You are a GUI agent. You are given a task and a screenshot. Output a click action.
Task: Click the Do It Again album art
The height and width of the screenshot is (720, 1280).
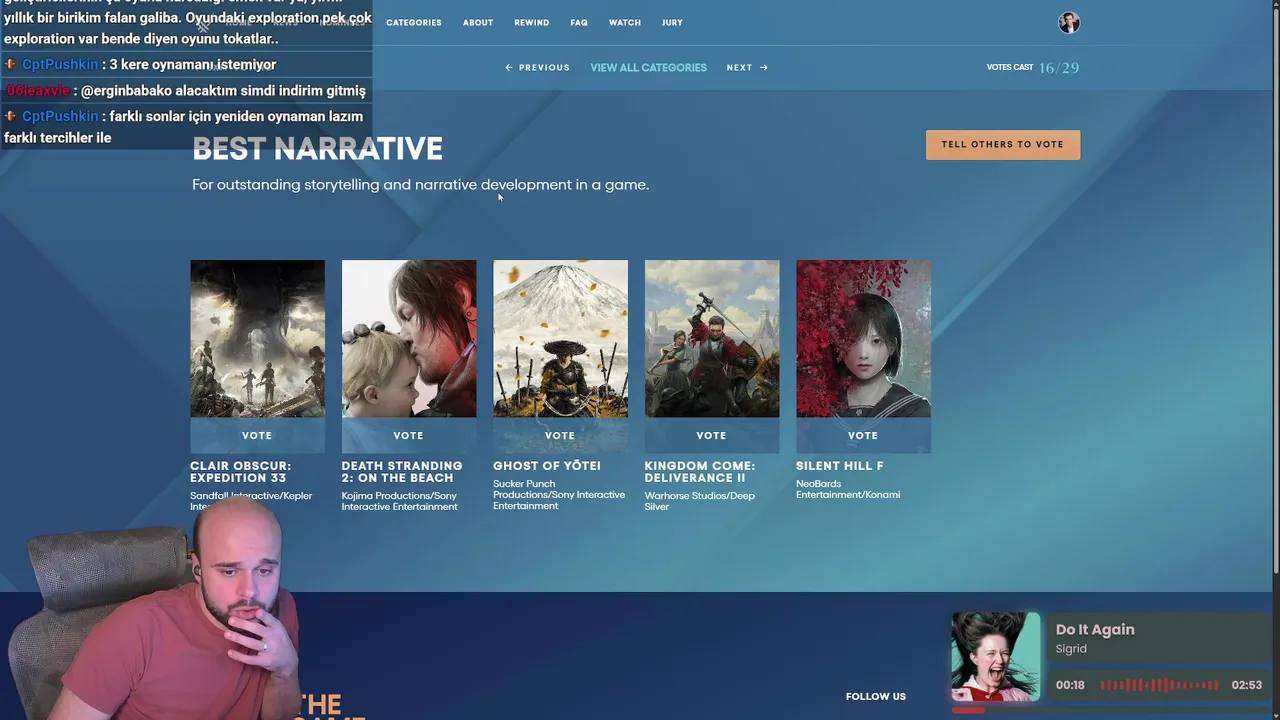995,657
